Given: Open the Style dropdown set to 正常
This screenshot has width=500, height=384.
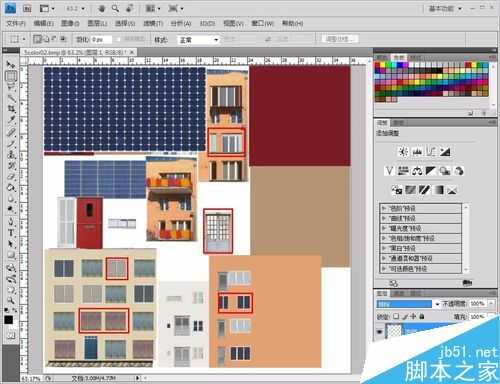Looking at the screenshot, I should pos(198,40).
